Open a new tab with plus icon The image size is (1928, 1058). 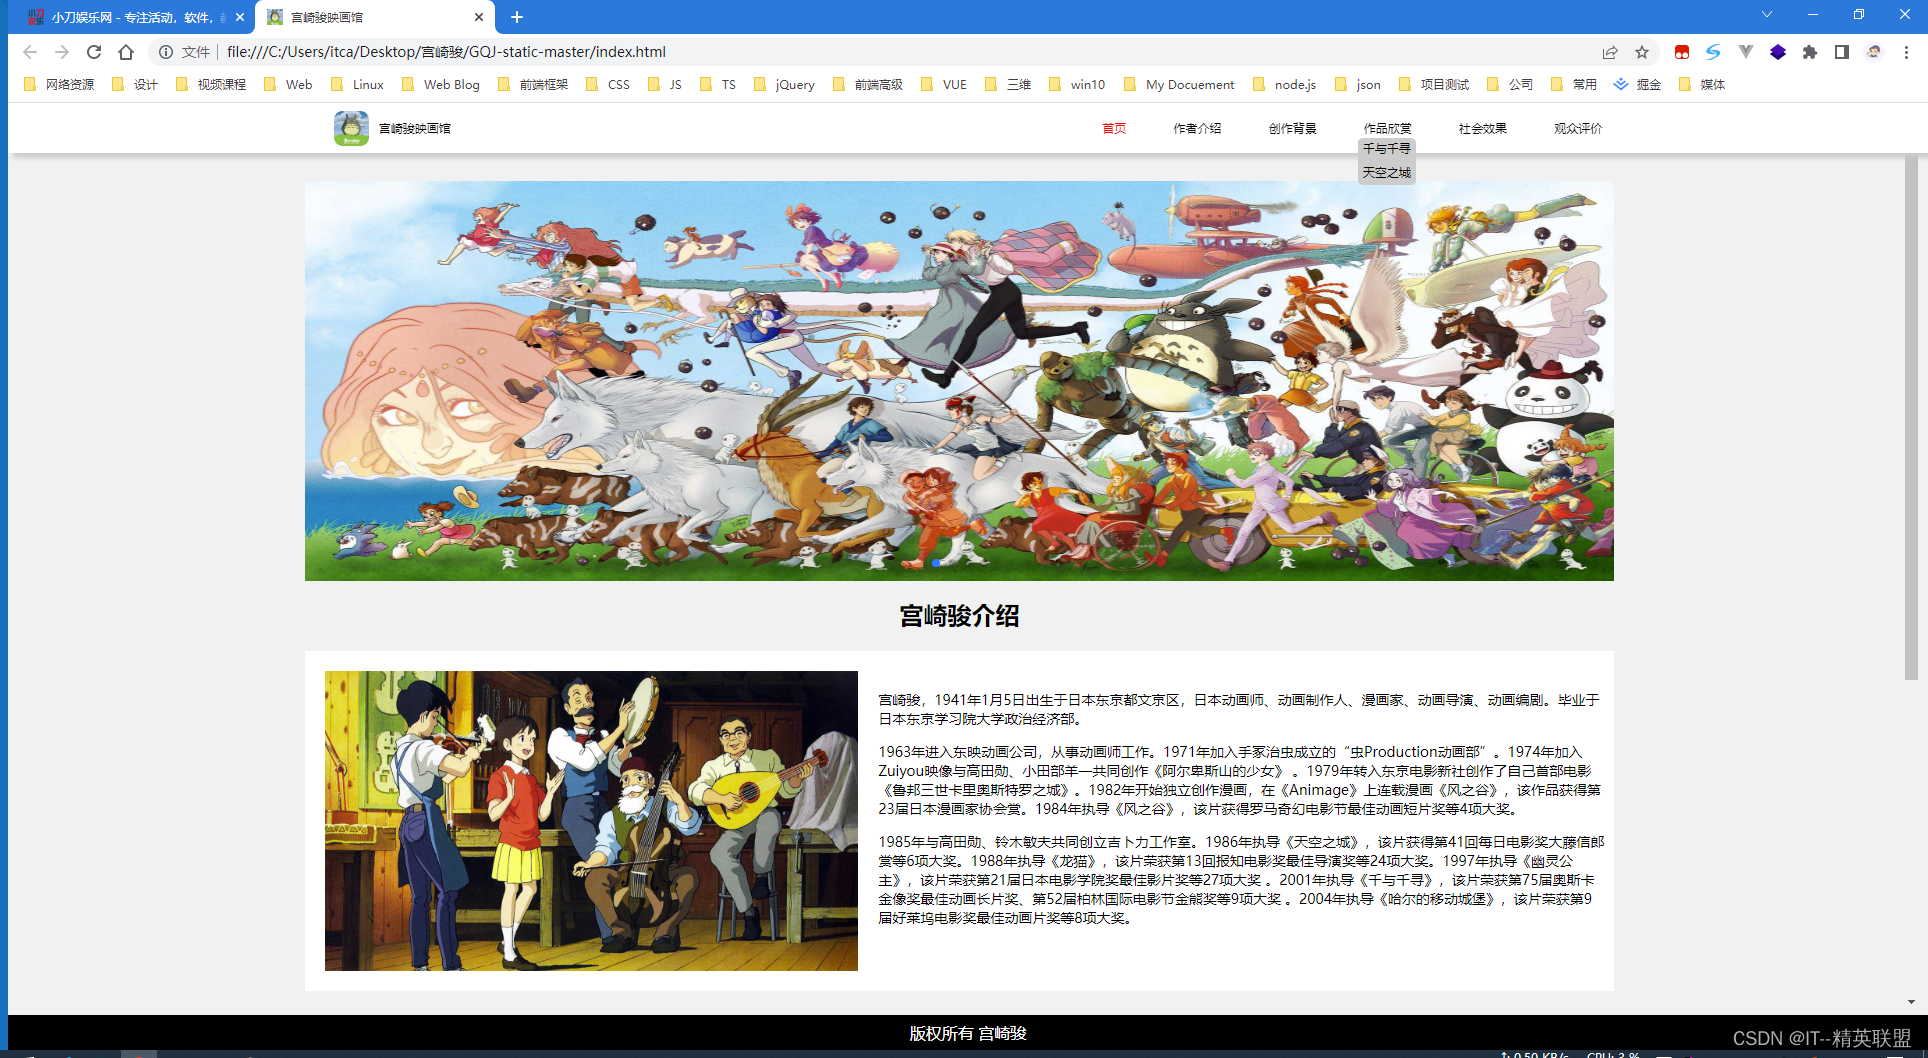[517, 17]
